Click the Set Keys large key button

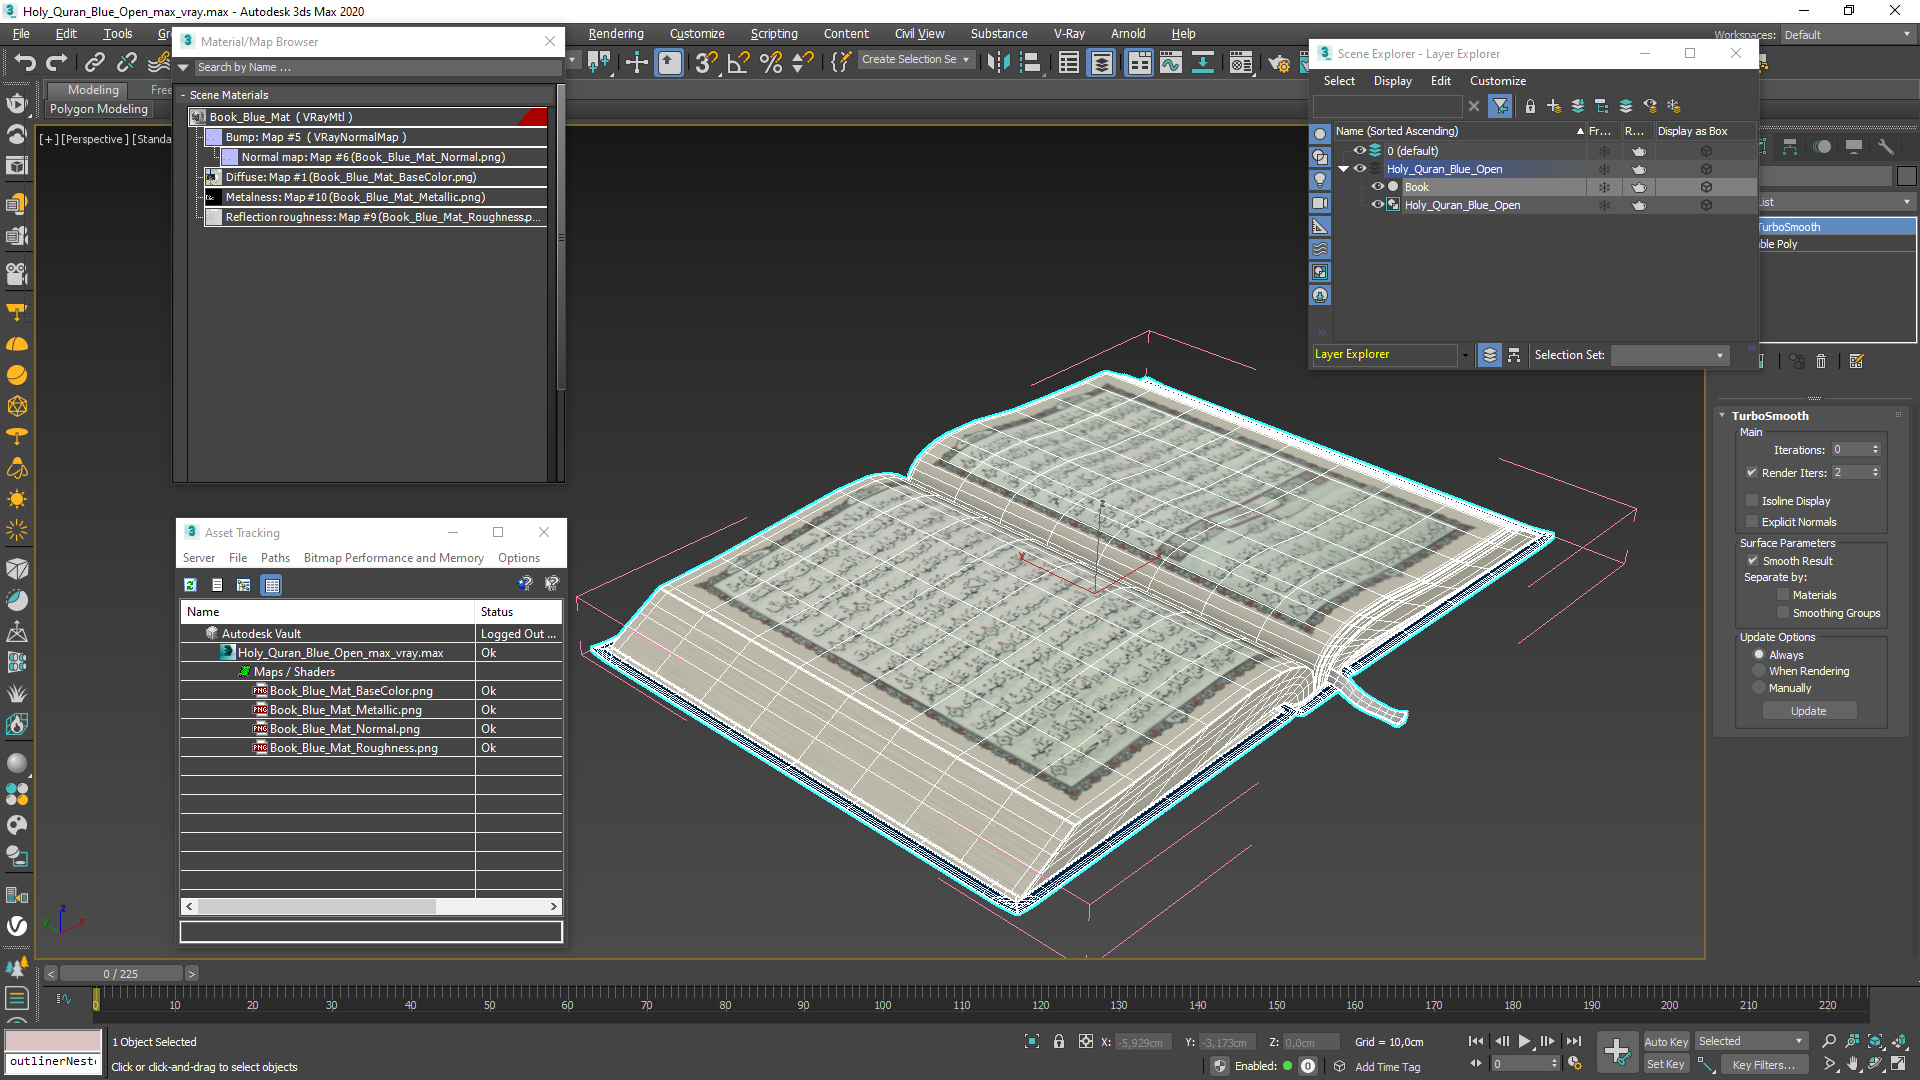coord(1617,1052)
